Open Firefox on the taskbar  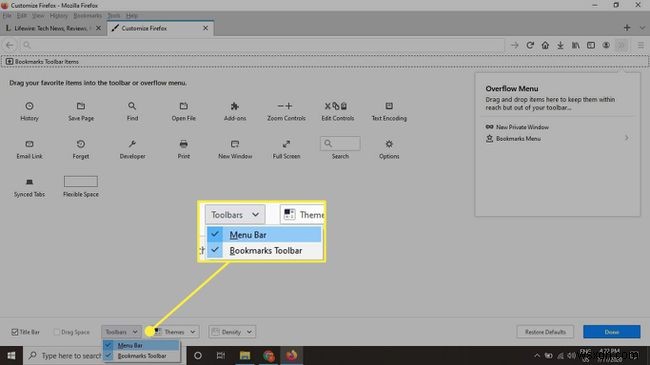[x=292, y=356]
